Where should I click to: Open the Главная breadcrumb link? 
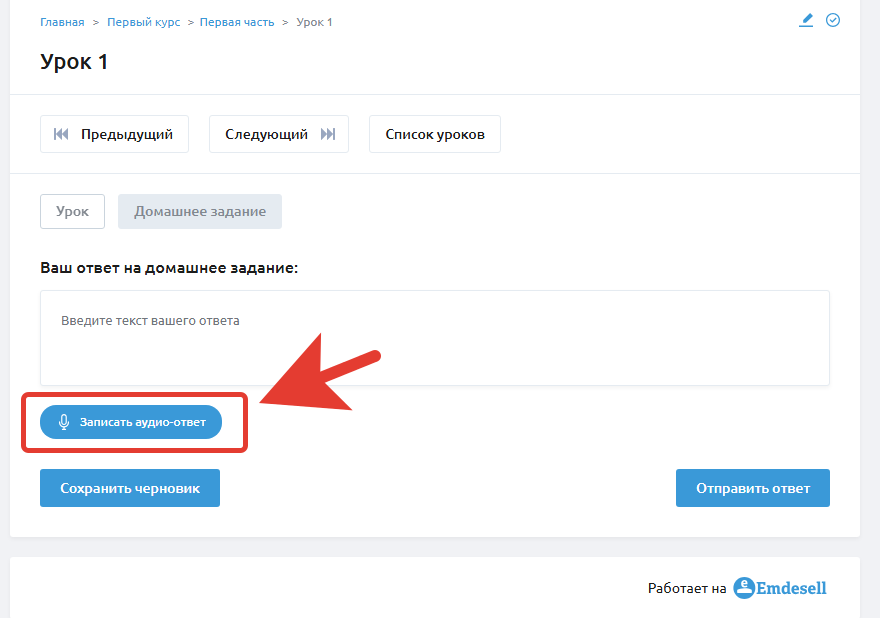[x=62, y=22]
